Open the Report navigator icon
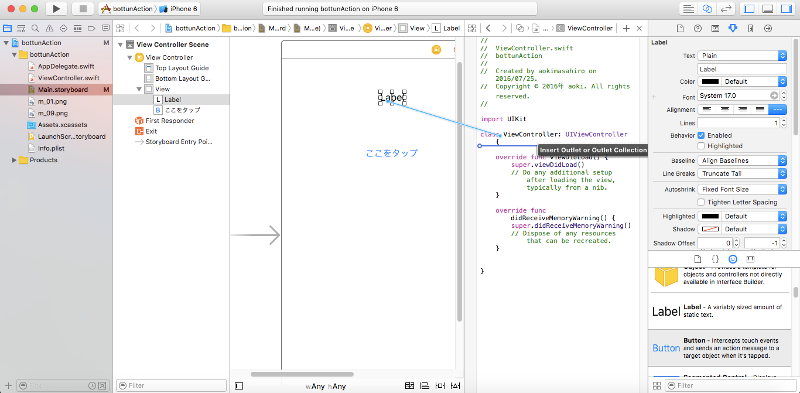Screen dimensions: 800x393 point(105,28)
